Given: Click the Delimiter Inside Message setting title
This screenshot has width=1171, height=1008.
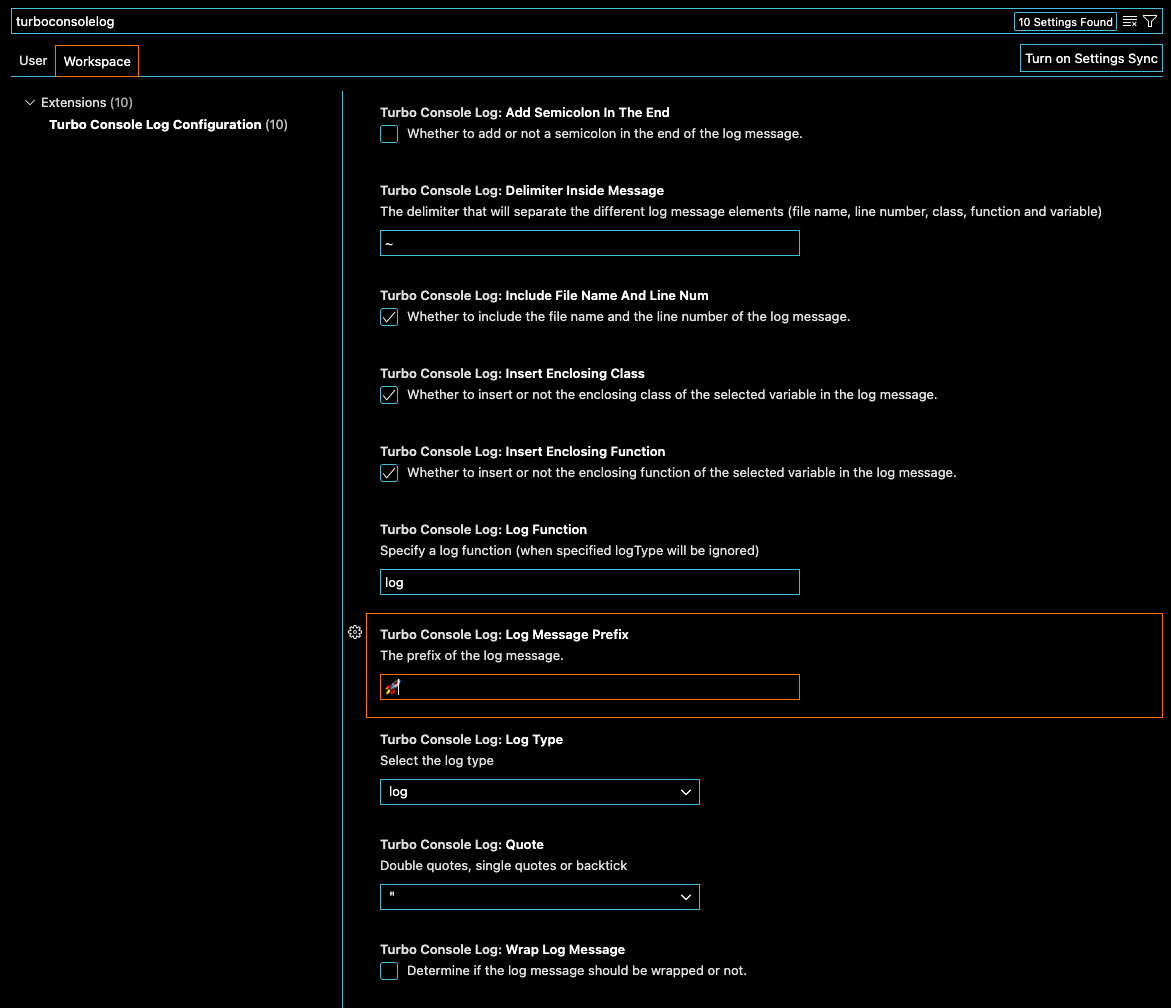Looking at the screenshot, I should (522, 190).
